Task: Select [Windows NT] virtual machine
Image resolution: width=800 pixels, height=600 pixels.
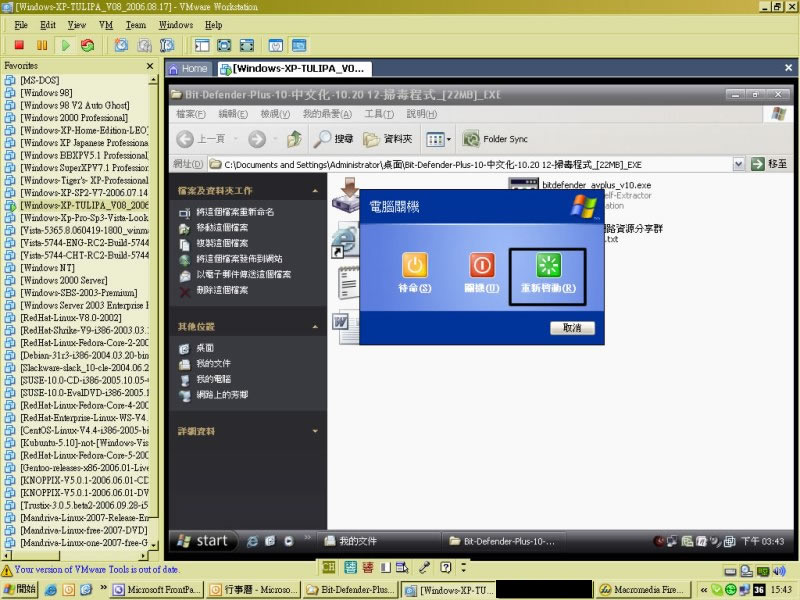Action: point(47,268)
